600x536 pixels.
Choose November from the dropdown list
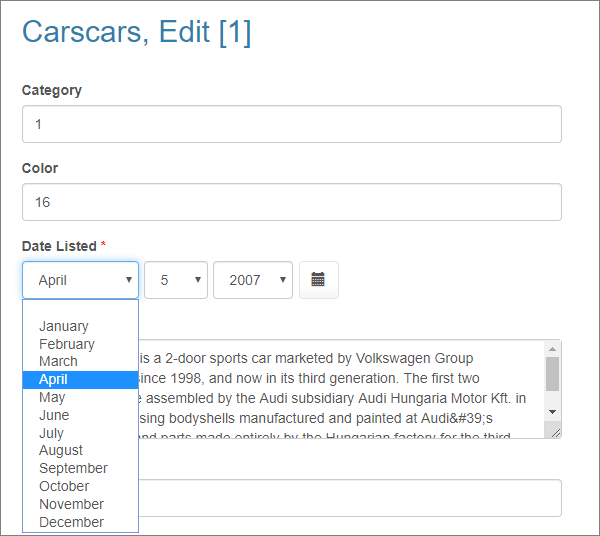(80, 504)
